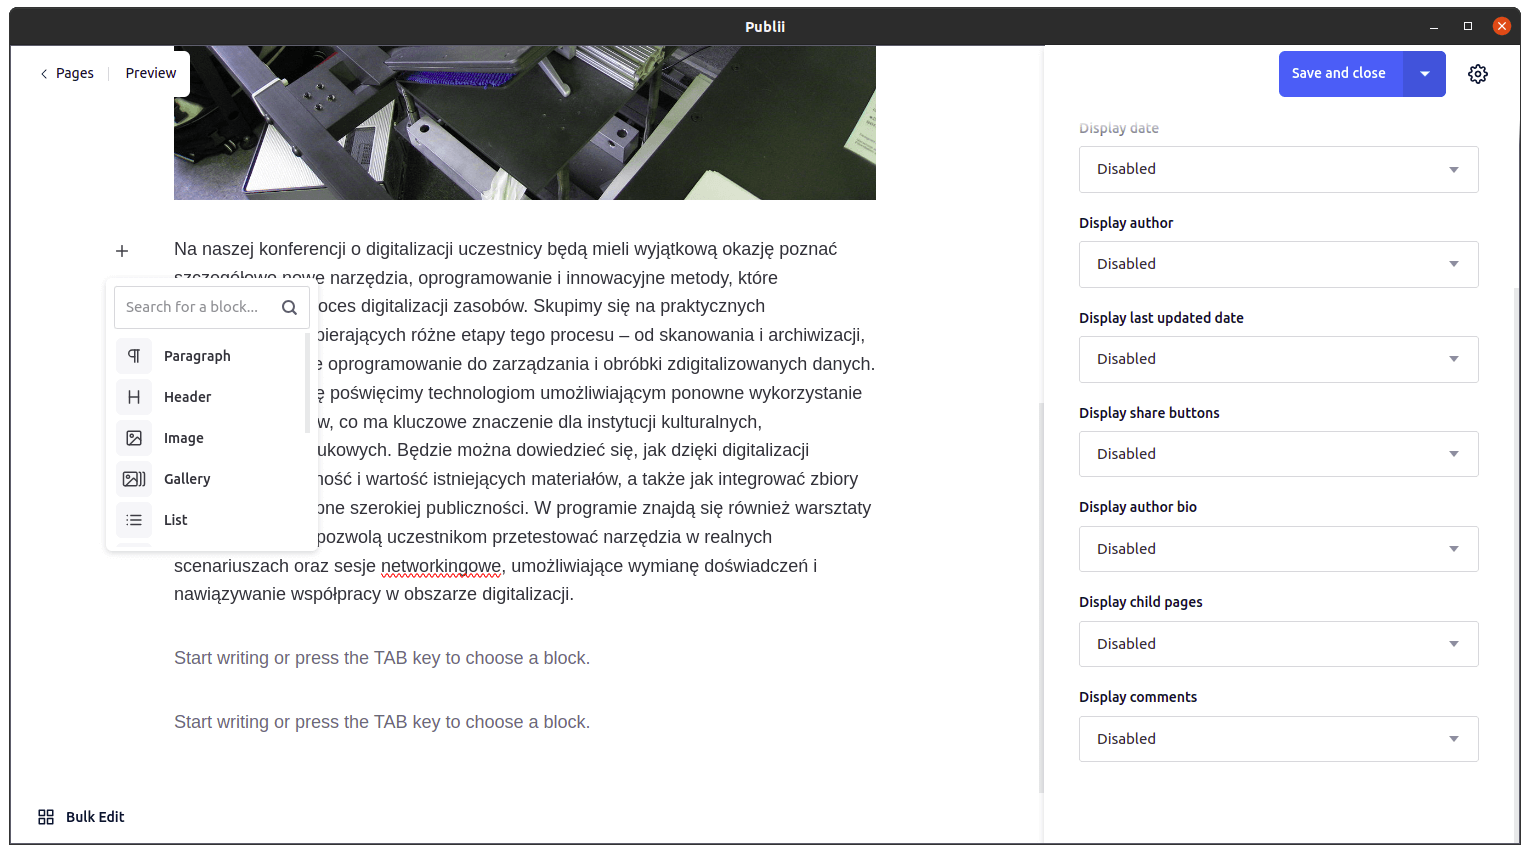
Task: Click the search magnifier icon in block picker
Action: (x=289, y=307)
